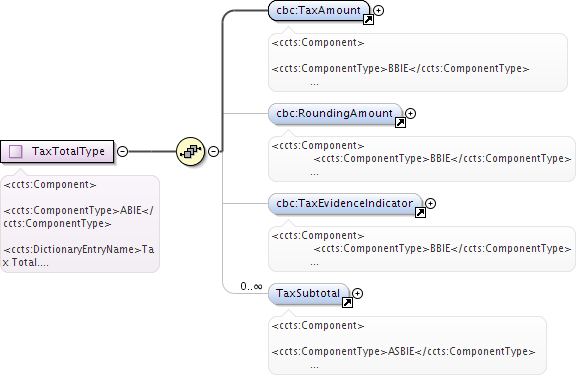Select the TaxSubtotal element node
Image resolution: width=583 pixels, height=378 pixels.
(x=309, y=294)
